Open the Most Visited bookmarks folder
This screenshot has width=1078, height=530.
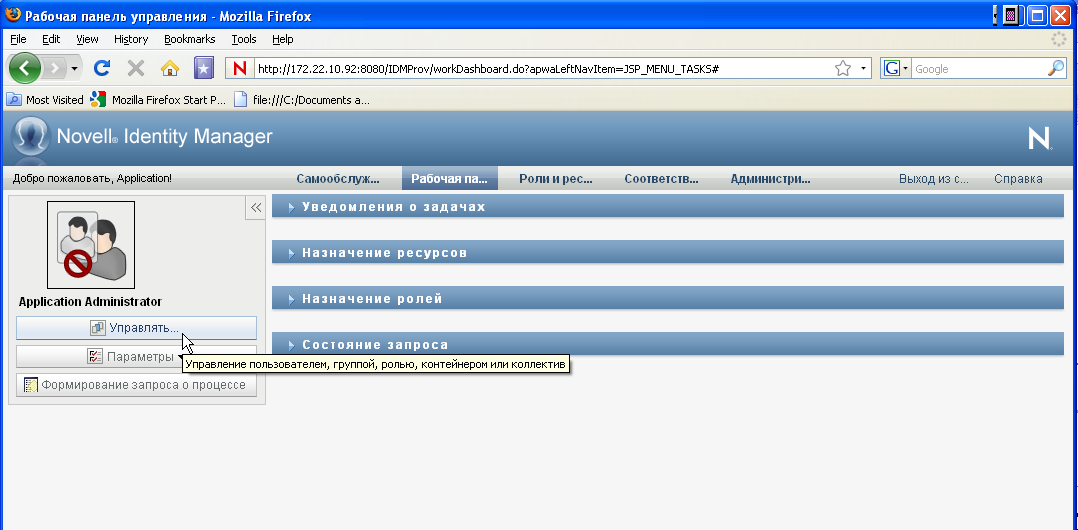pos(45,100)
